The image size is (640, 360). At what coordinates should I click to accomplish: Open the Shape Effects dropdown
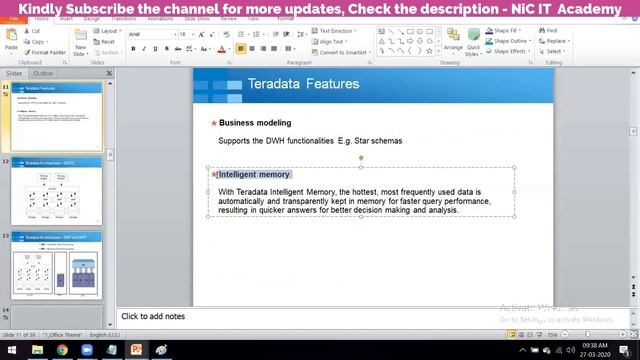508,51
